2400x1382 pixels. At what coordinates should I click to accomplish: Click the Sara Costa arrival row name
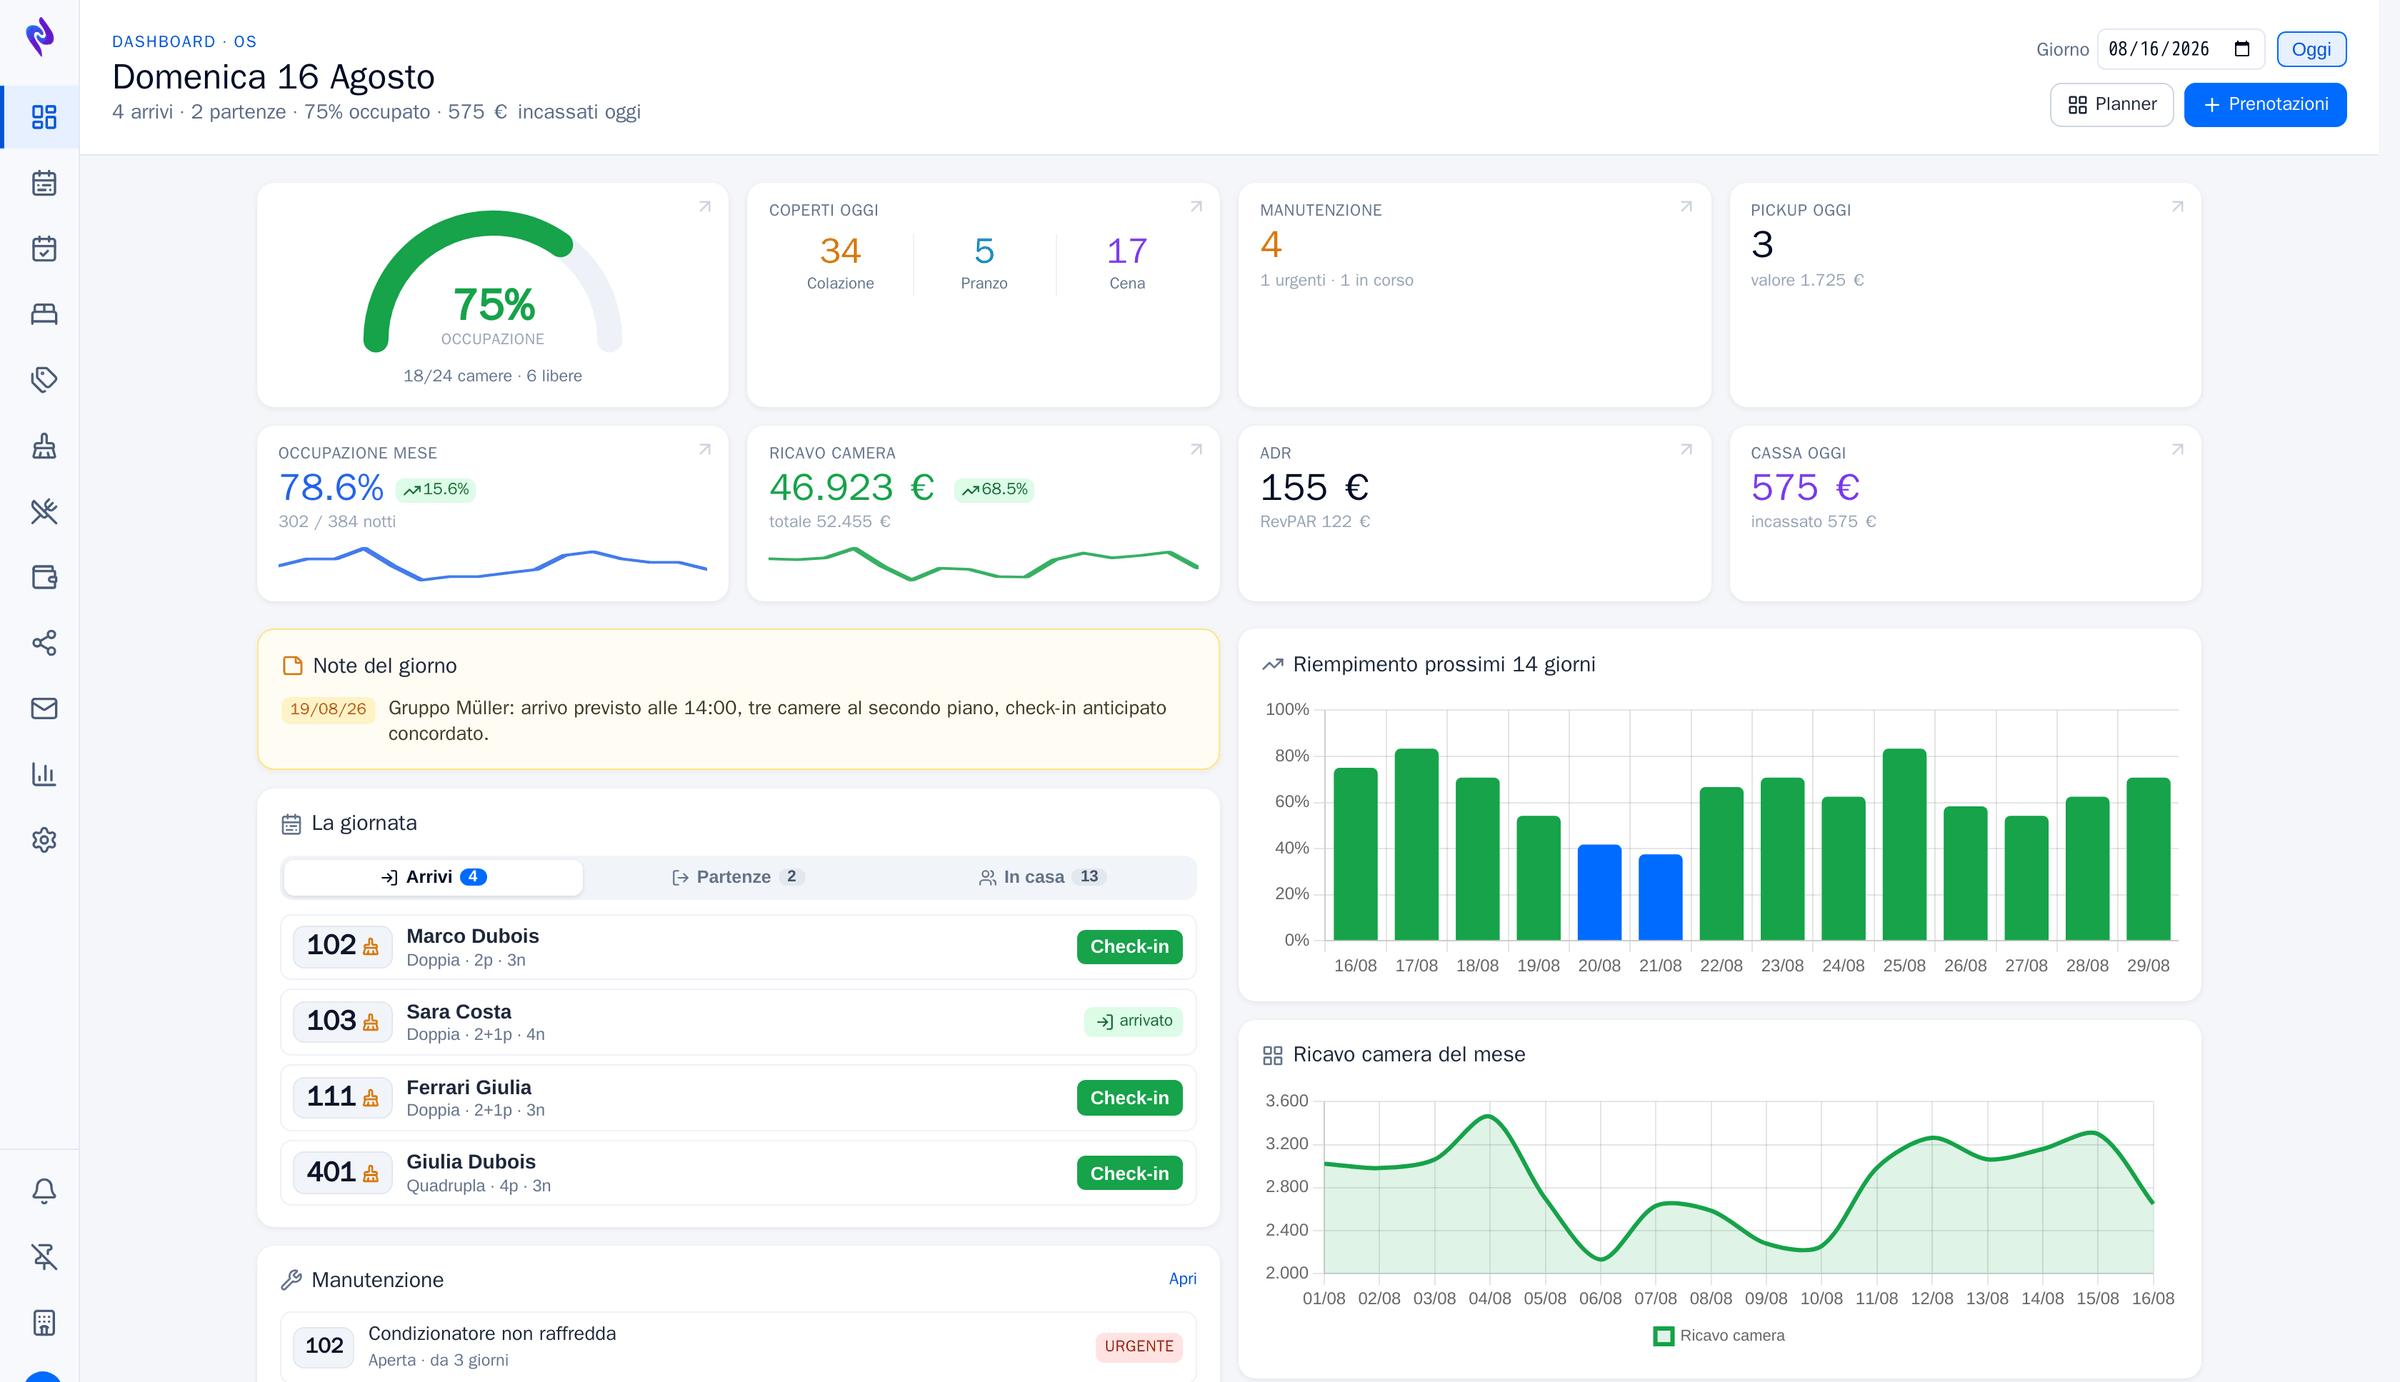459,1012
